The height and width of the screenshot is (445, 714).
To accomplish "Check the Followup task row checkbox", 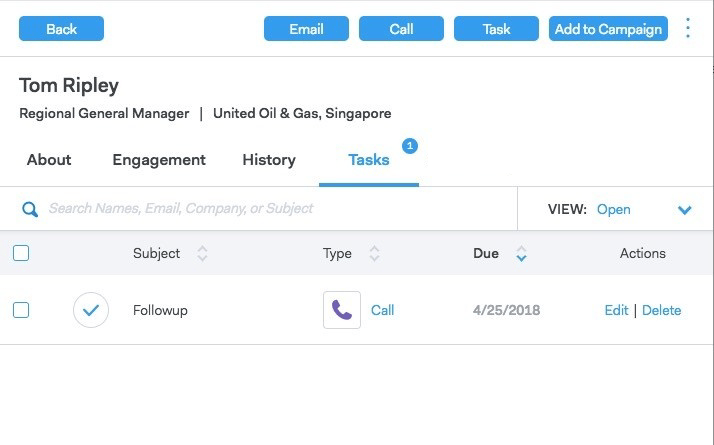I will (21, 310).
